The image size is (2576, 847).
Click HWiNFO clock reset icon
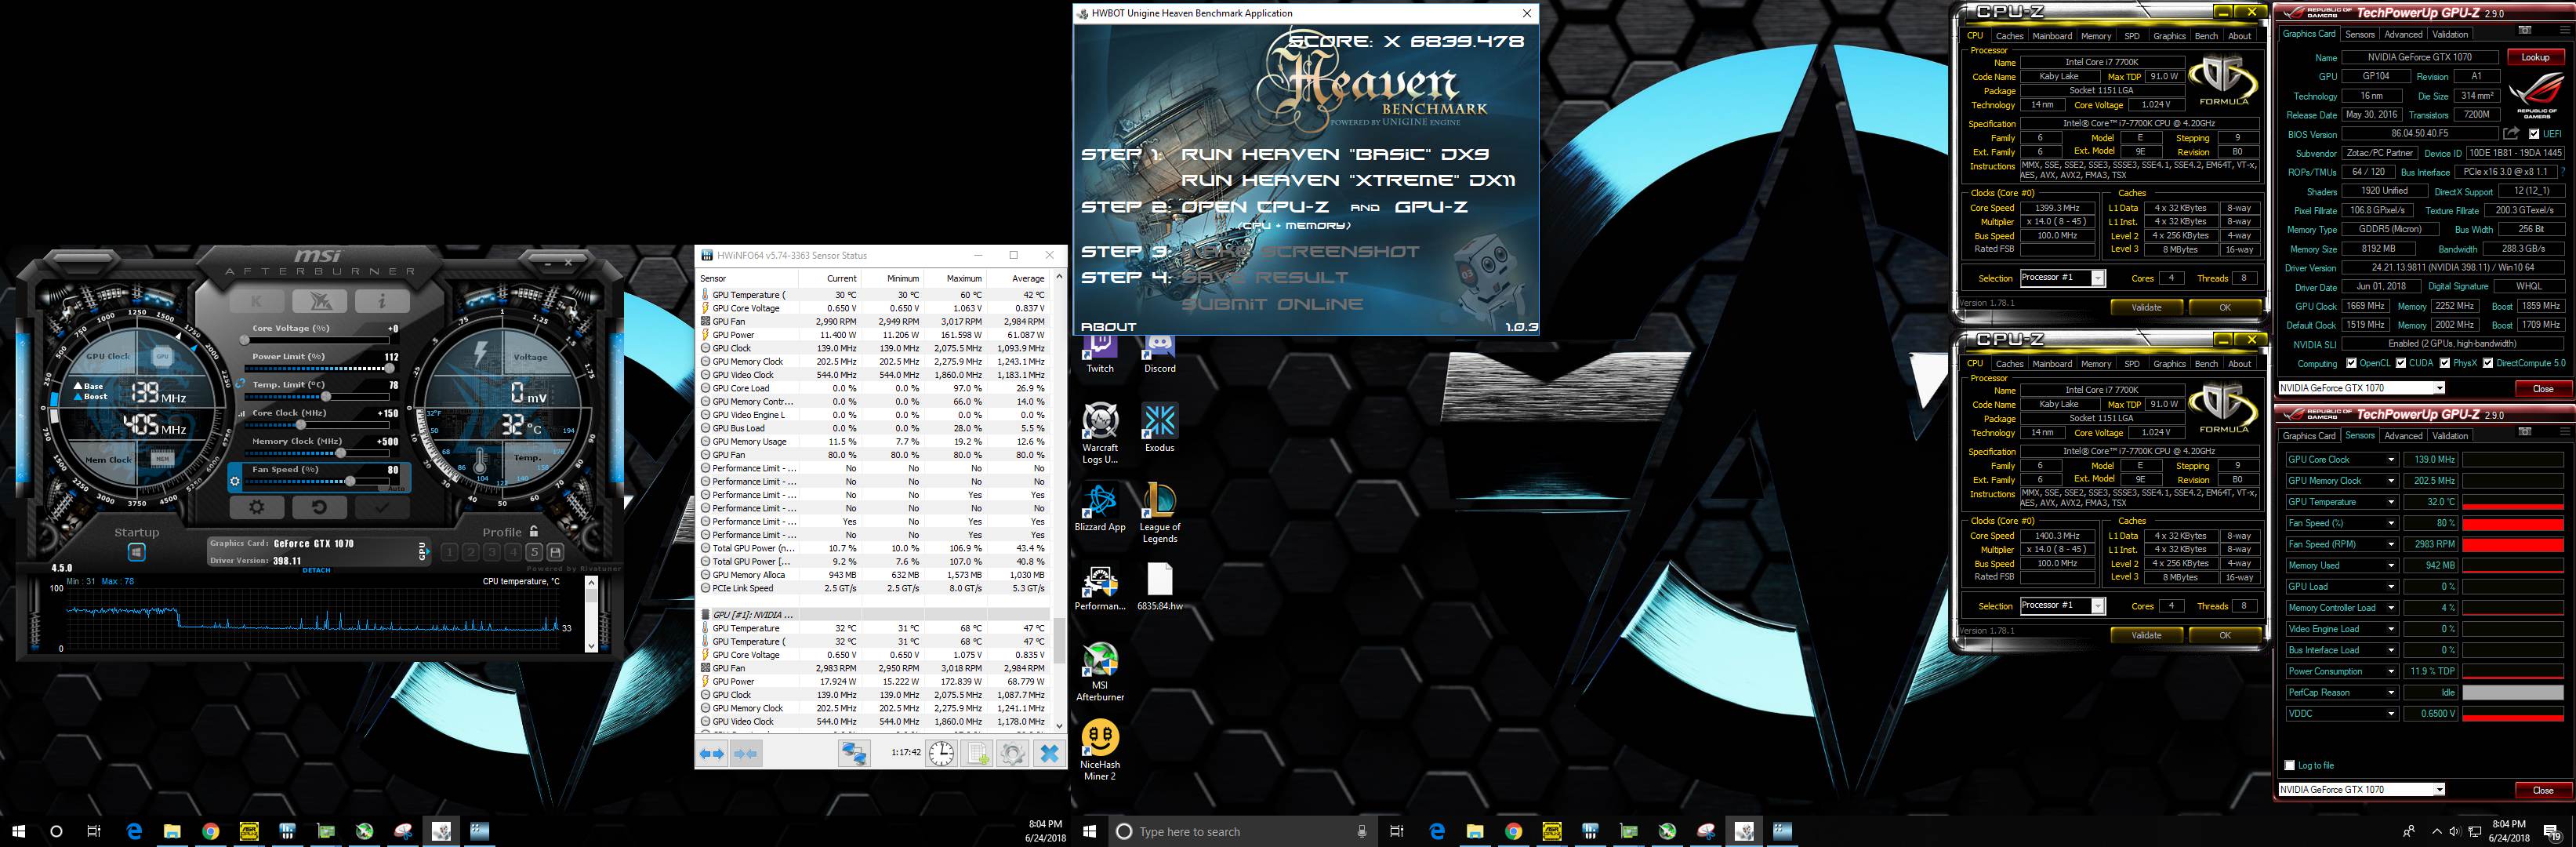point(941,754)
